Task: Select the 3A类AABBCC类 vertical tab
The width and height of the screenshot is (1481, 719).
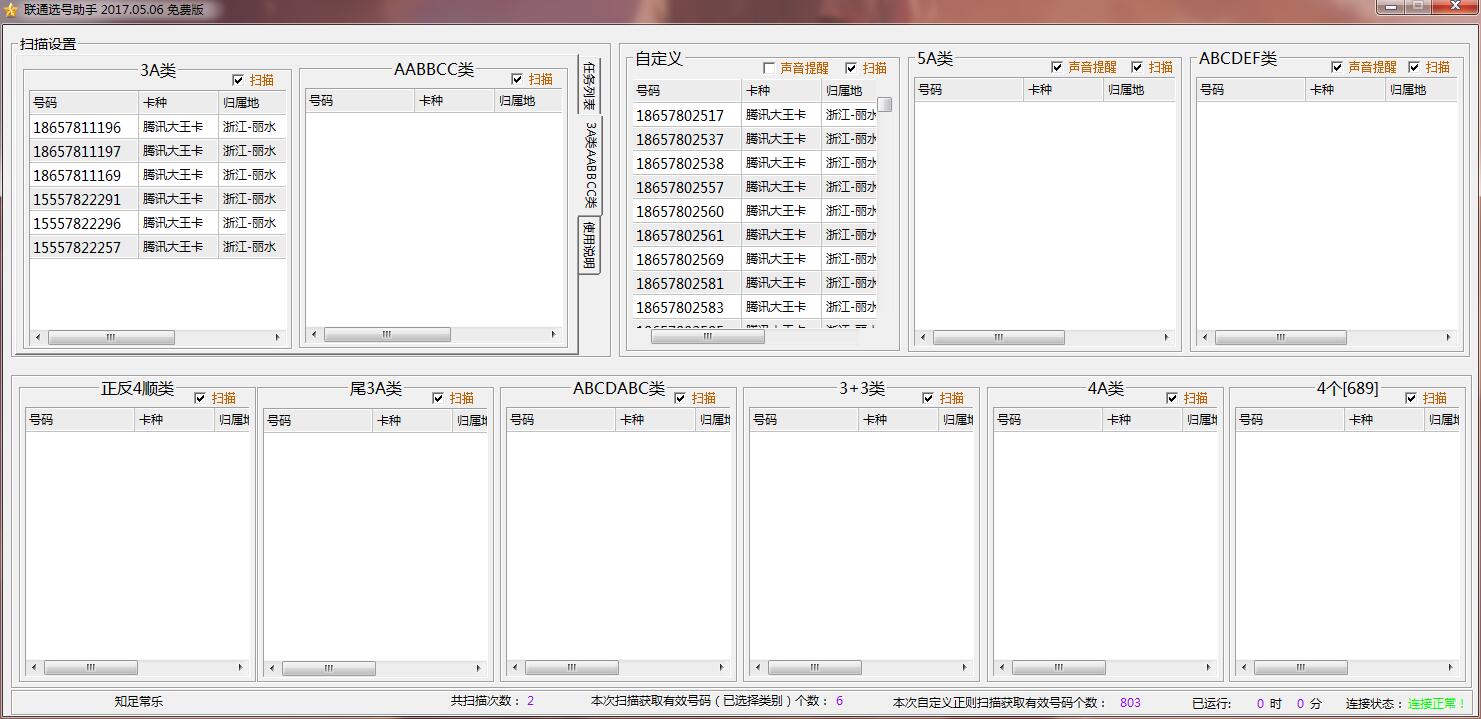Action: 590,165
